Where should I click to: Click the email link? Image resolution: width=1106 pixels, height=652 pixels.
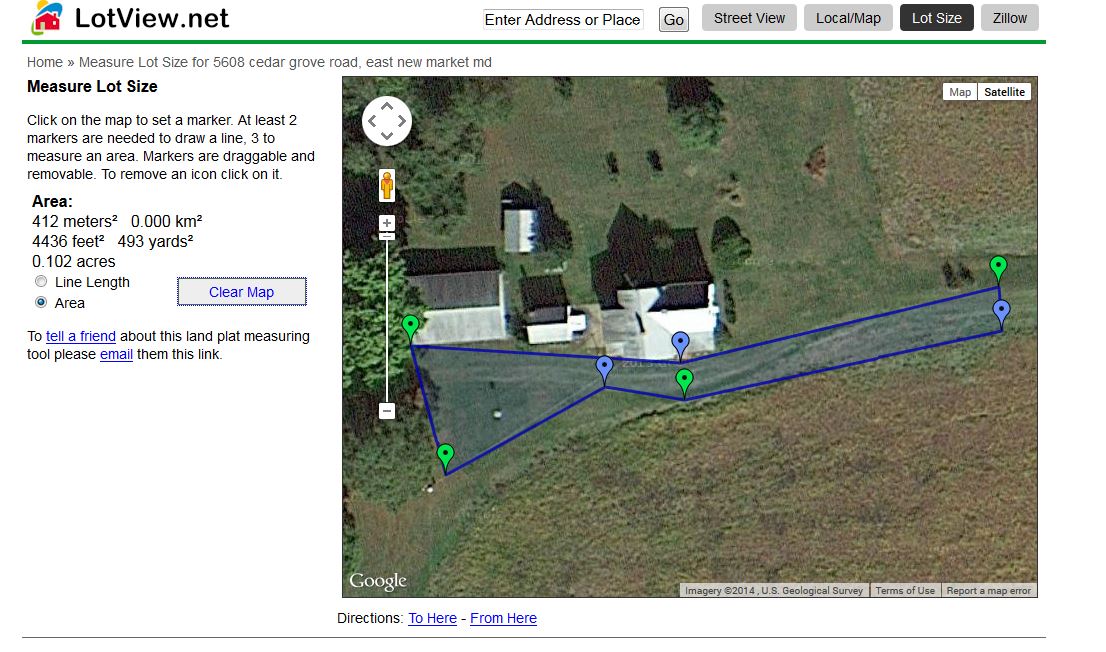point(116,354)
